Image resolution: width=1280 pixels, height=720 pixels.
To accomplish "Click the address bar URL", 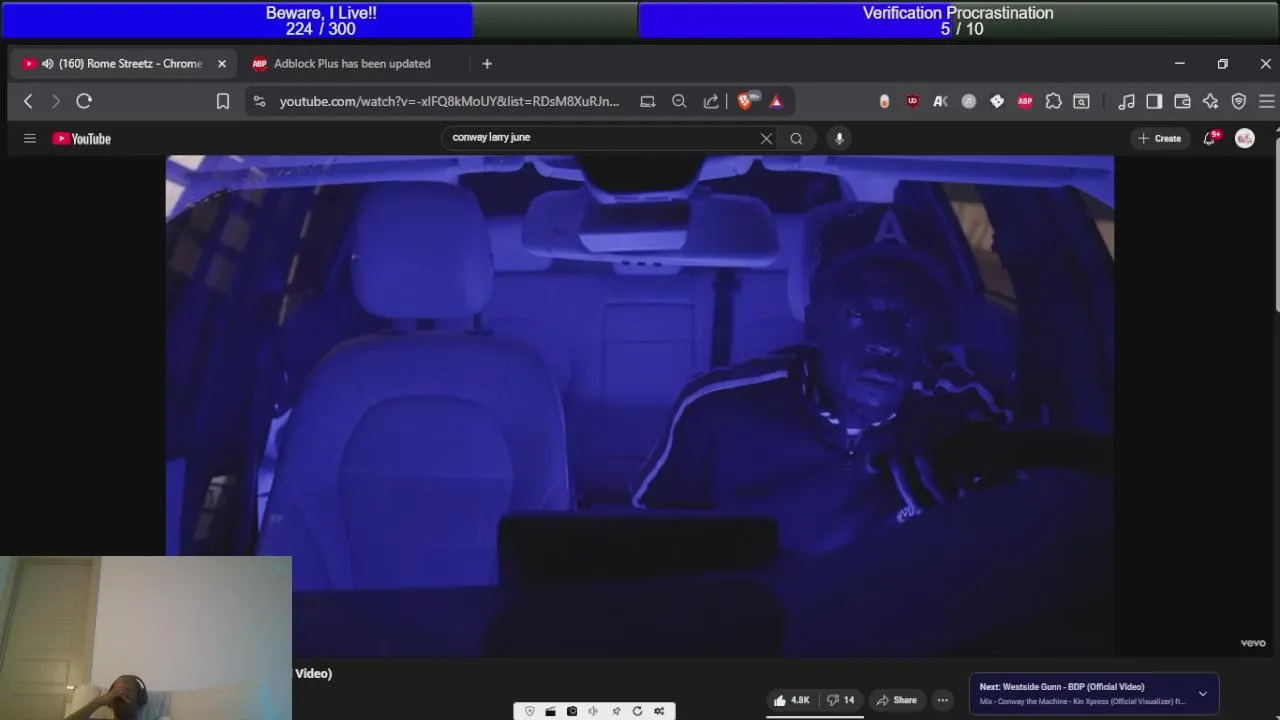I will pyautogui.click(x=449, y=101).
